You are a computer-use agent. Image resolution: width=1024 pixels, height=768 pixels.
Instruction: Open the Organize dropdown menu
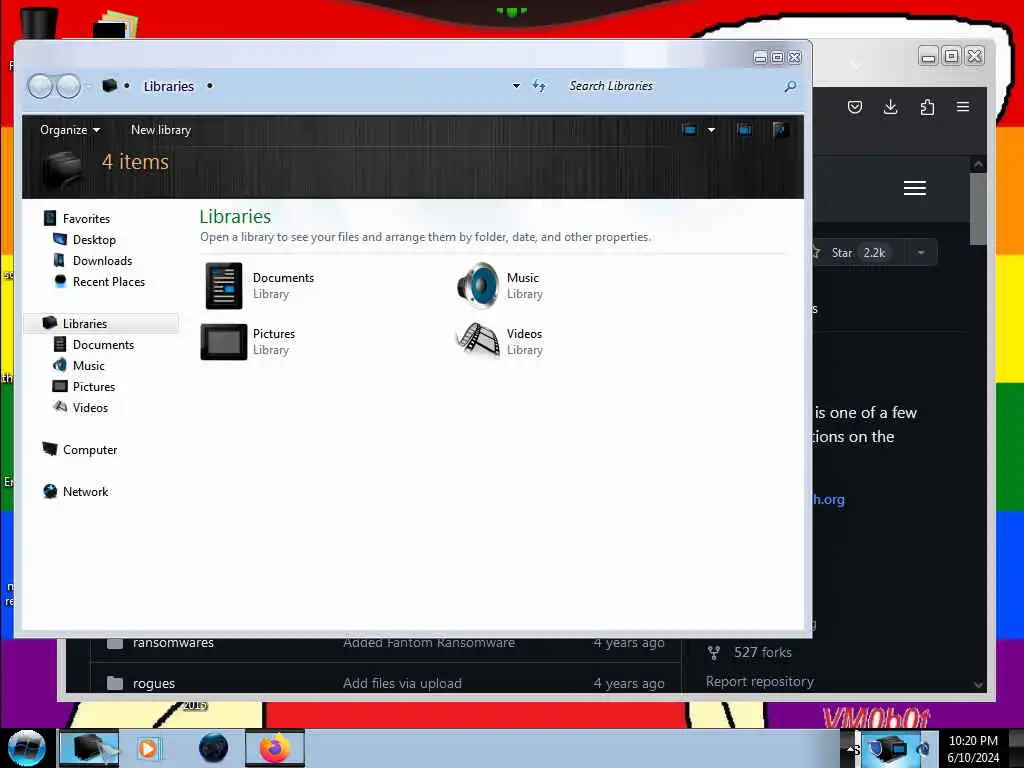click(70, 130)
